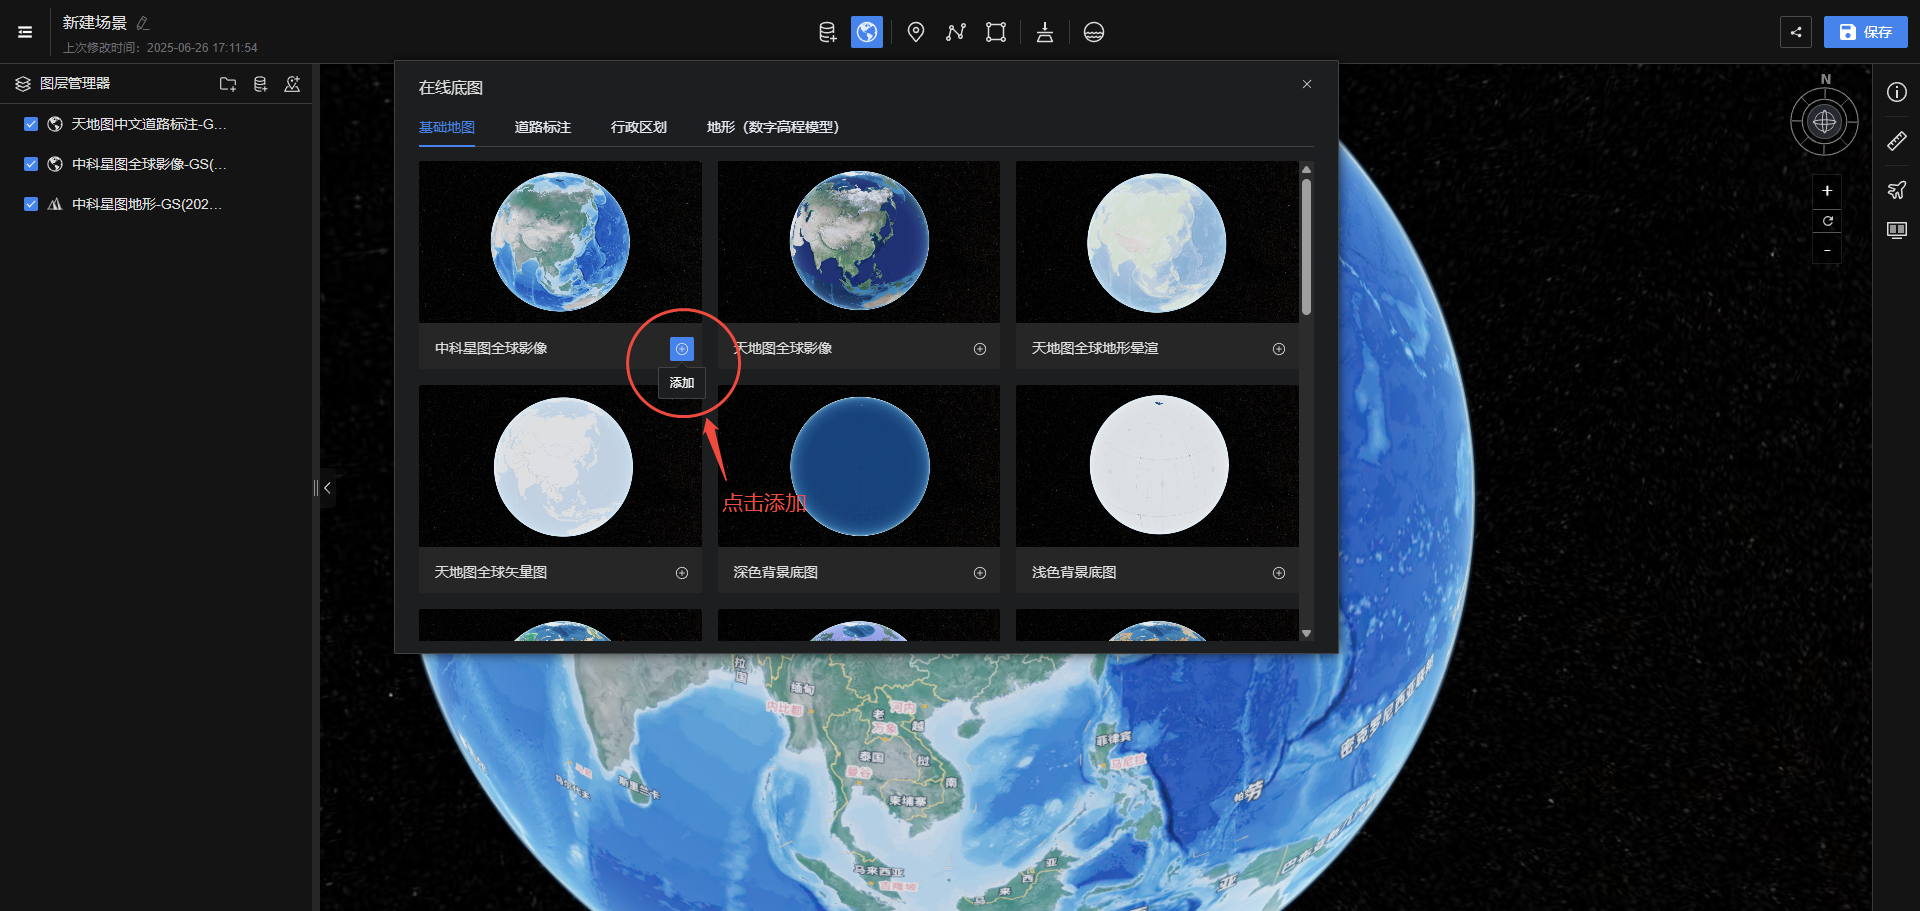The height and width of the screenshot is (911, 1920).
Task: Click the add data source toolbar icon
Action: 827,32
